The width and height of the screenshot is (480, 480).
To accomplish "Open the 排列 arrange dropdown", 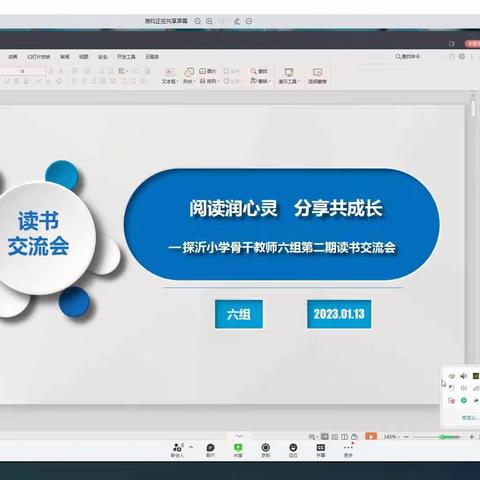I will (x=209, y=81).
